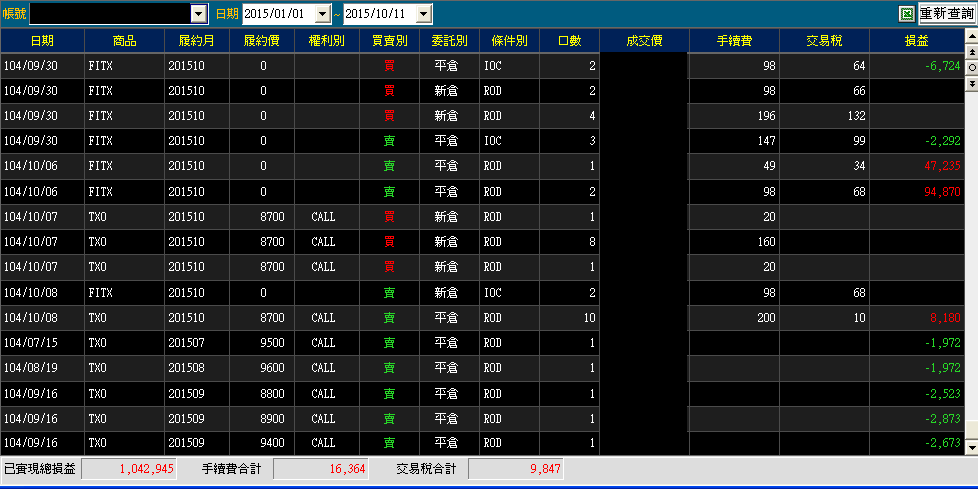The width and height of the screenshot is (978, 489).
Task: Click the start date field 2015/01/01
Action: [279, 13]
